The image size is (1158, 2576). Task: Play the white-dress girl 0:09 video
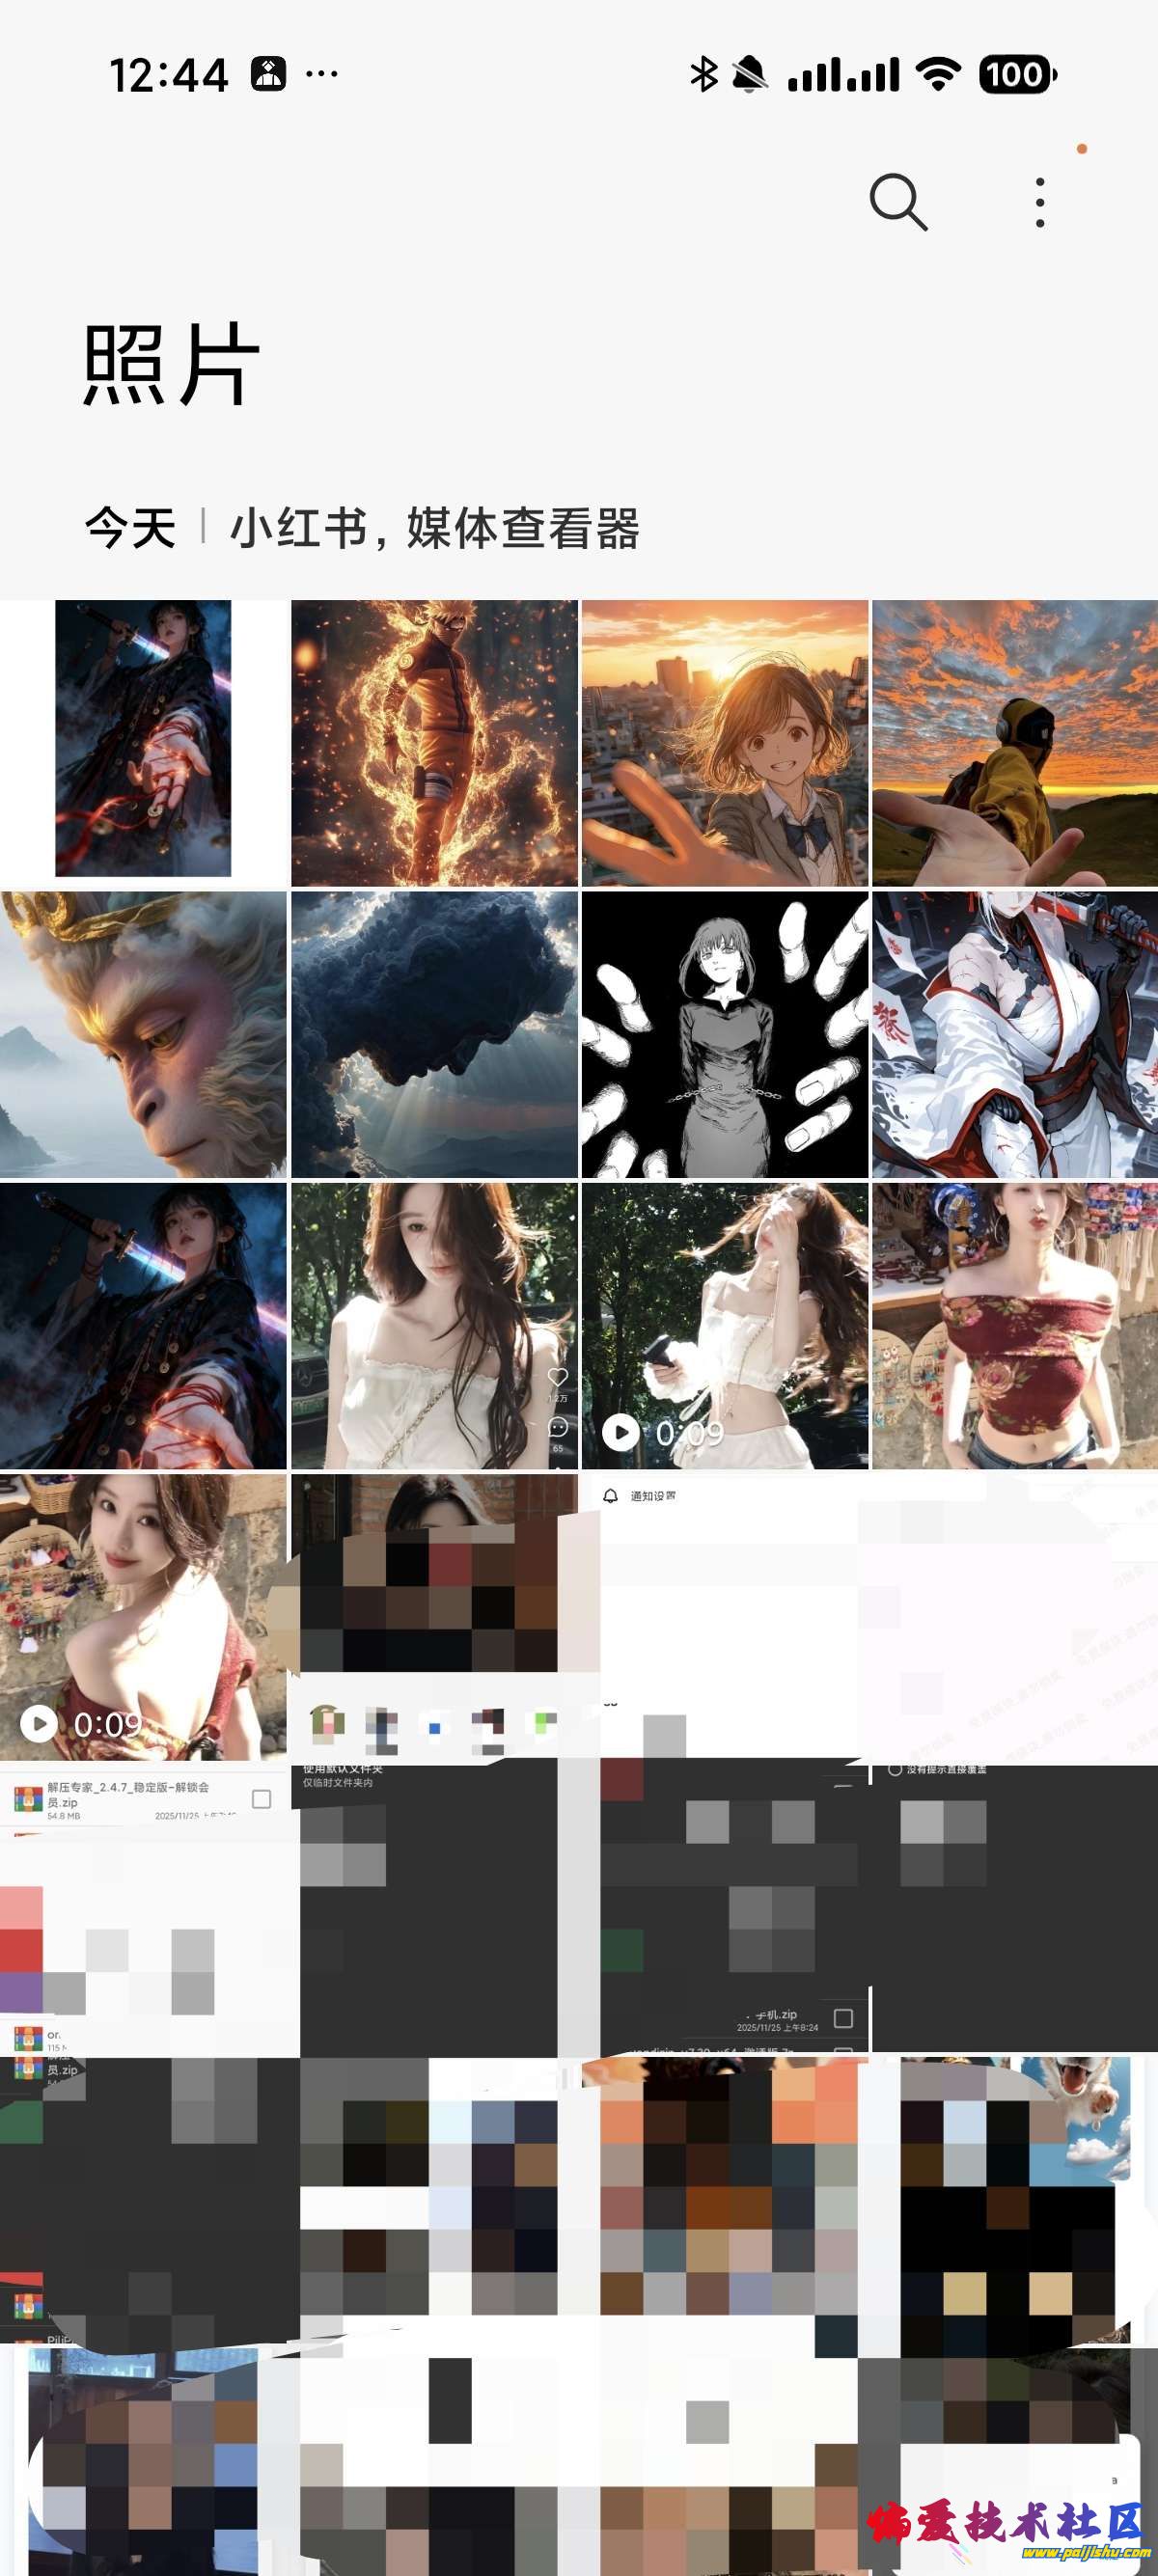pyautogui.click(x=724, y=1325)
